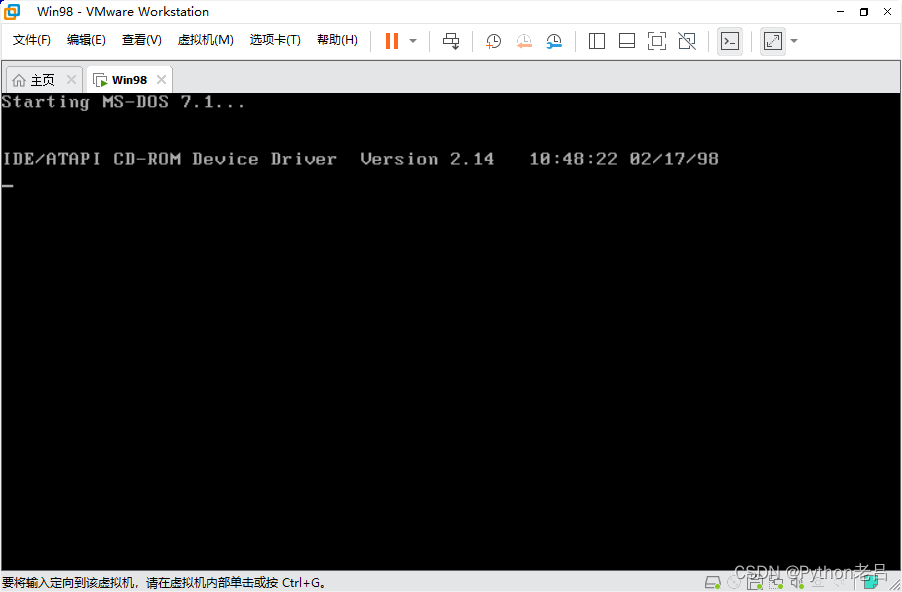Toggle the thumbnail bar view

[626, 41]
